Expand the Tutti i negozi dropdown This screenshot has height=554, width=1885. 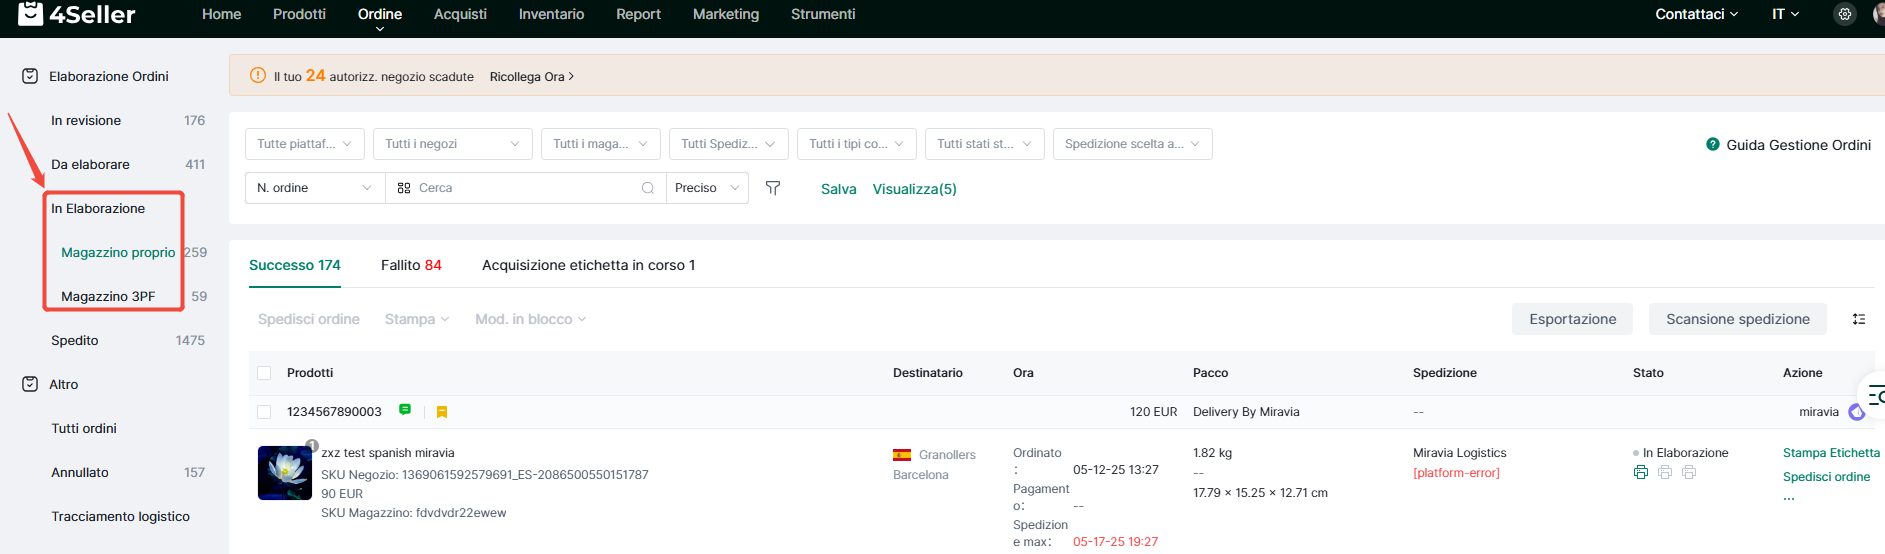click(452, 144)
